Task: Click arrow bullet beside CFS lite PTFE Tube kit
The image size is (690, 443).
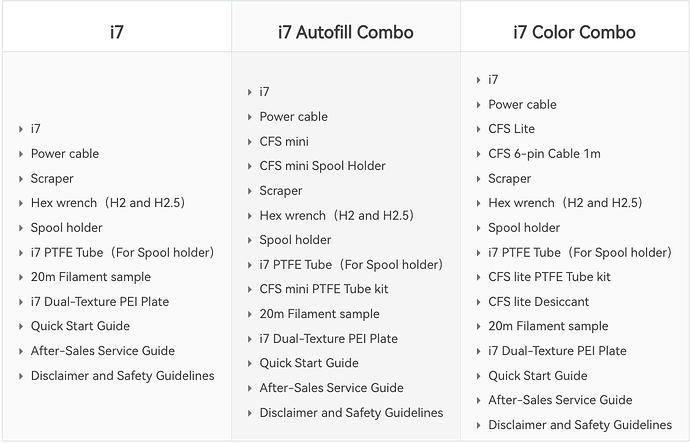Action: [478, 277]
